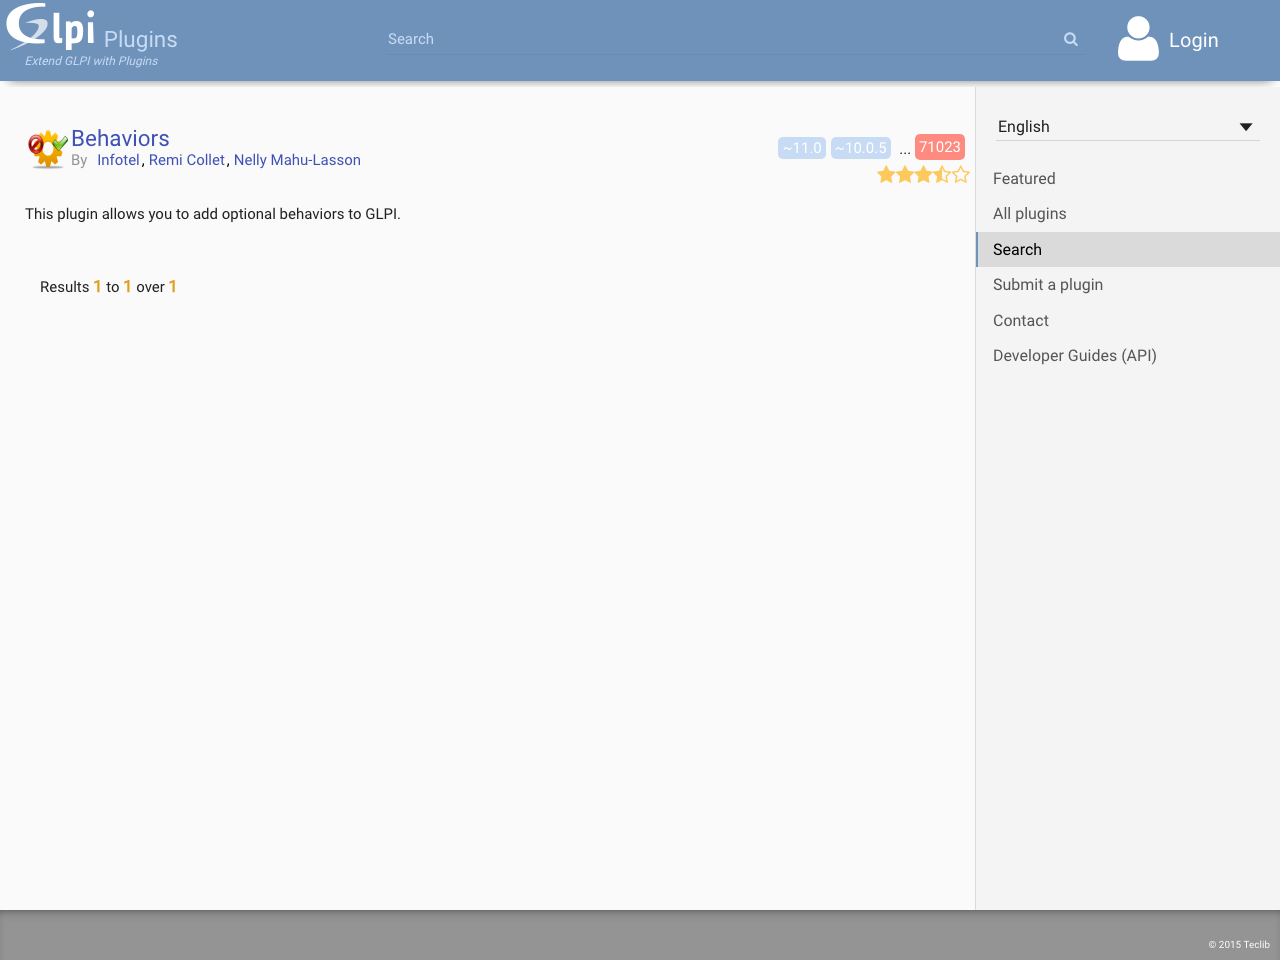Image resolution: width=1280 pixels, height=960 pixels.
Task: Click the Behaviors plugin gear icon
Action: [x=45, y=149]
